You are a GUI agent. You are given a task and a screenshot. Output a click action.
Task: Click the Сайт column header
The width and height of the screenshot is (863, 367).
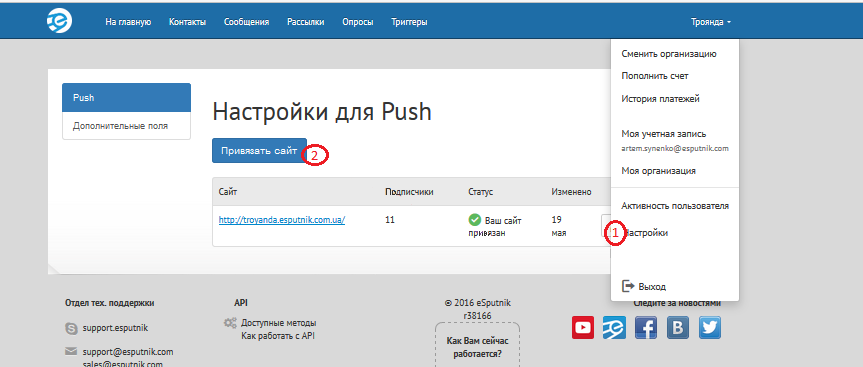(x=228, y=192)
